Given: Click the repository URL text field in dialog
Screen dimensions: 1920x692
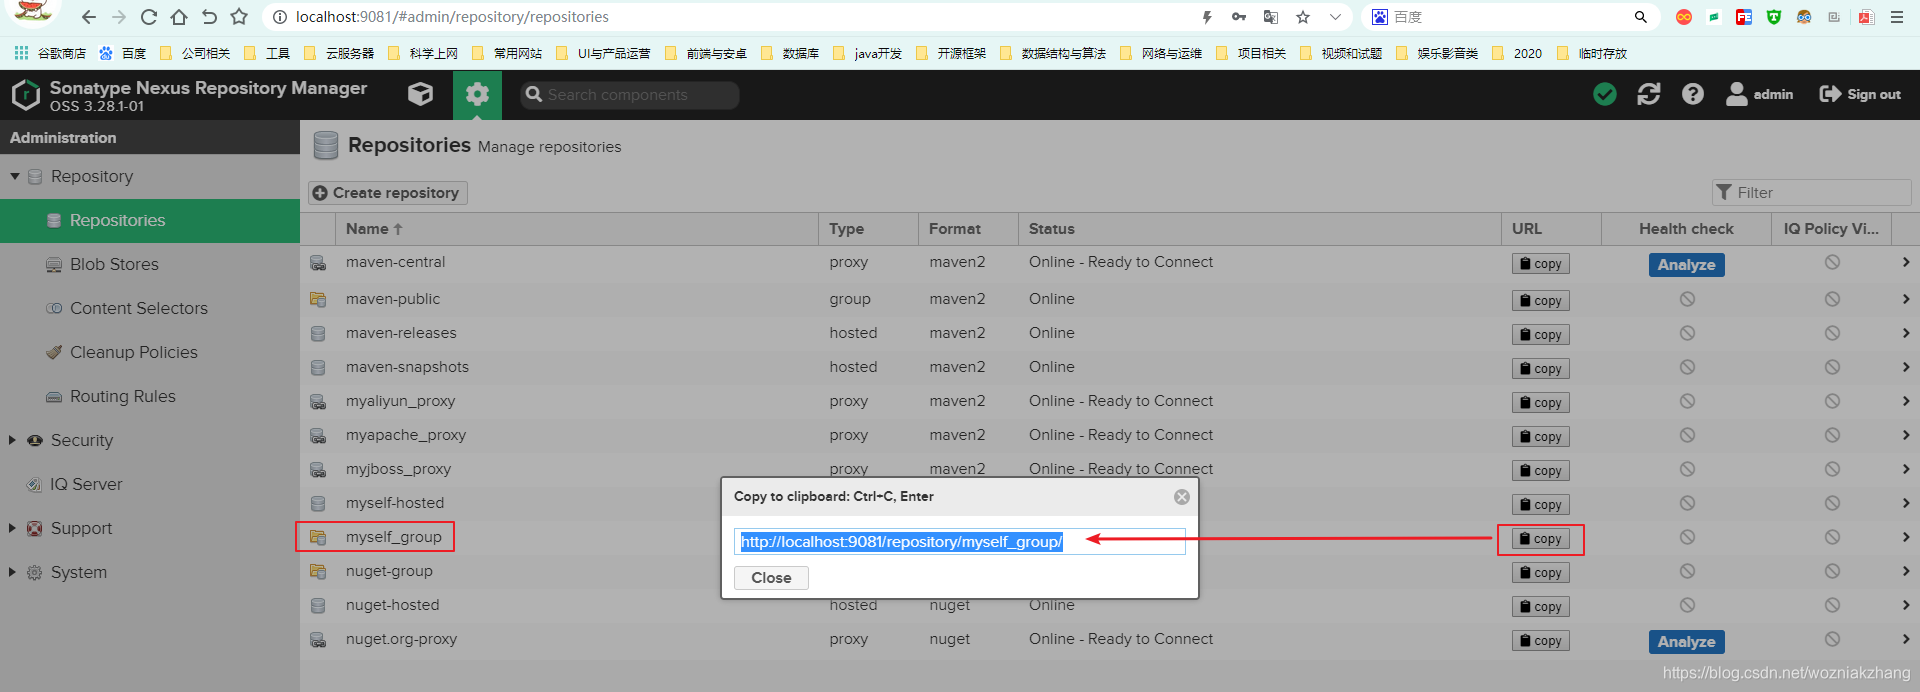Looking at the screenshot, I should click(x=959, y=541).
